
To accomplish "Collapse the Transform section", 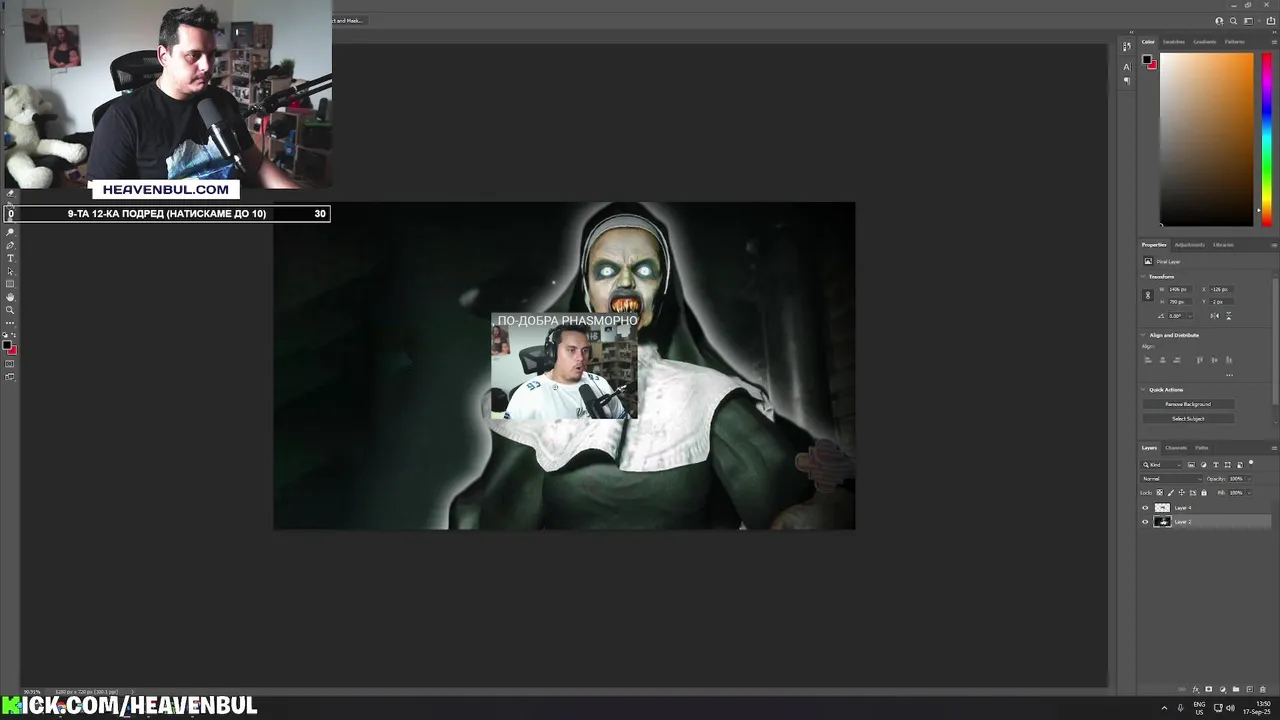I will (1143, 276).
